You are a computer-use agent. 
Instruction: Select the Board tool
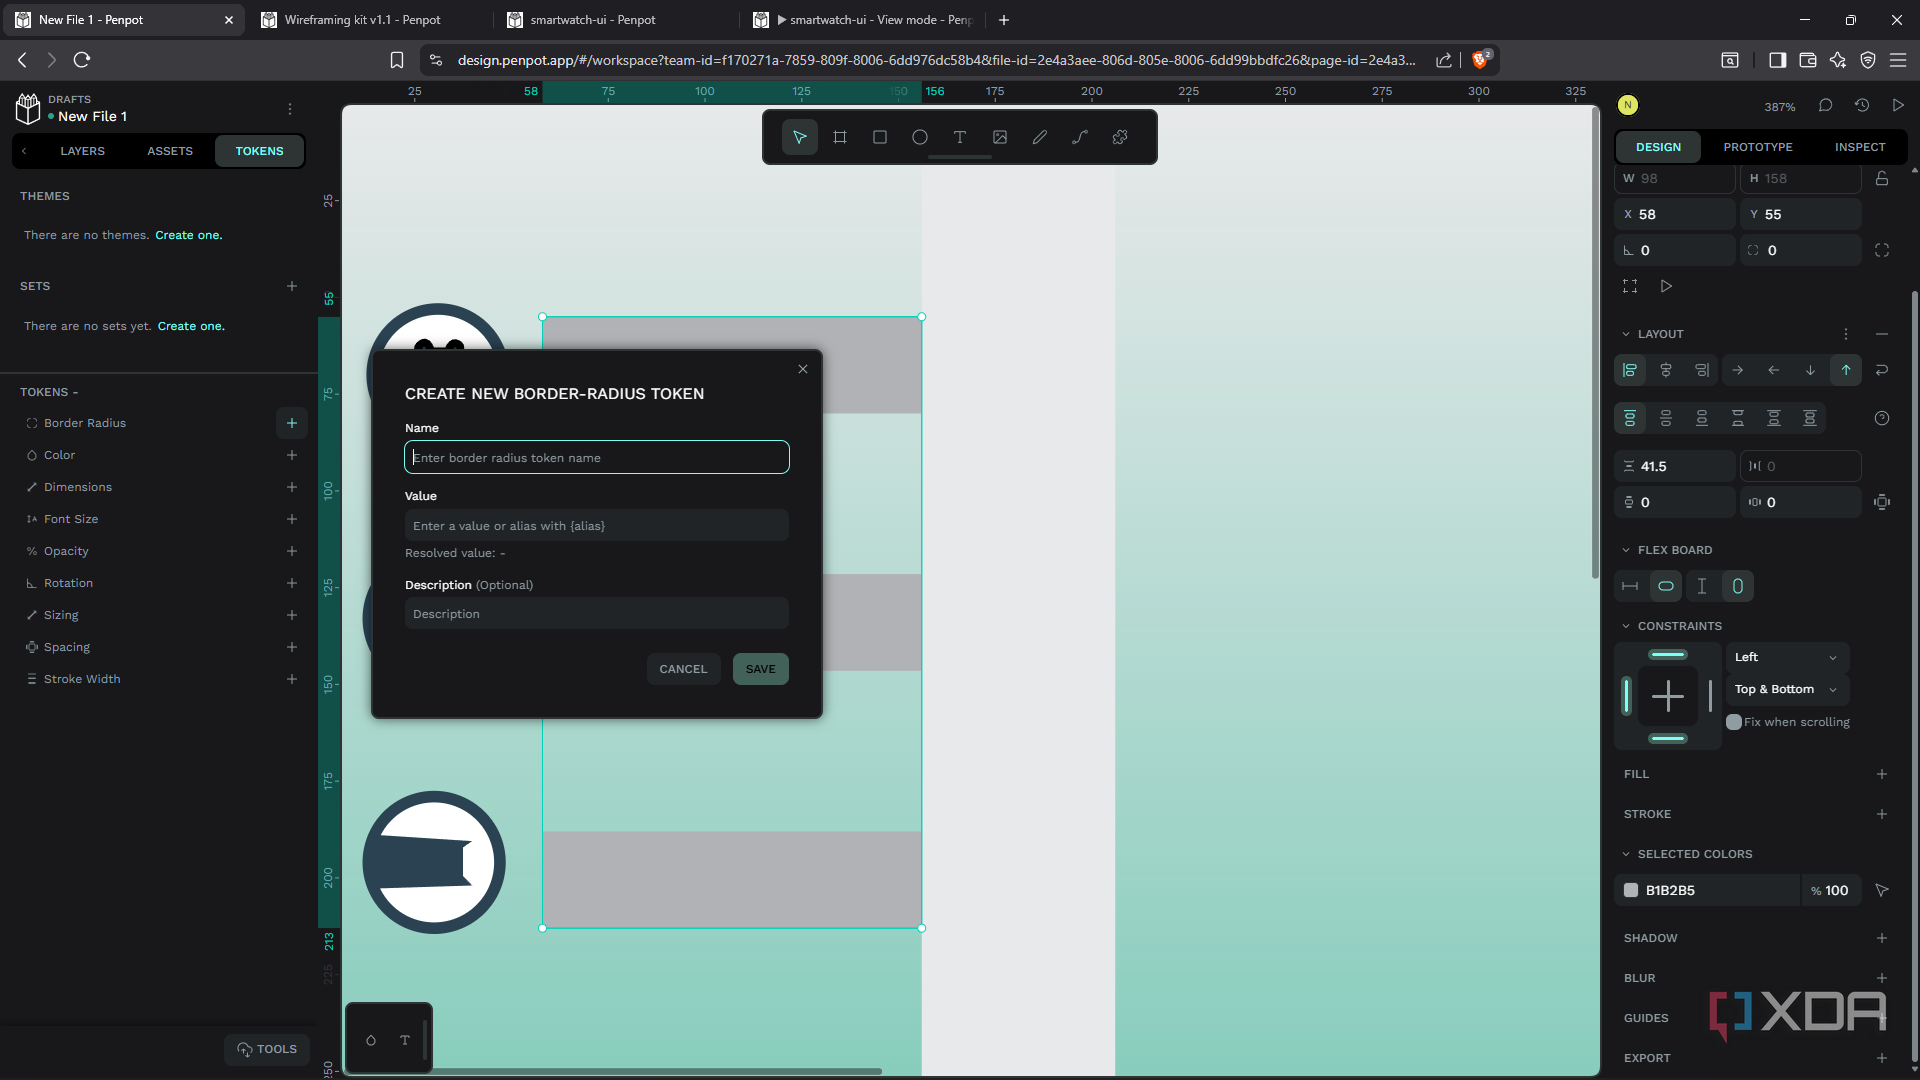pos(840,137)
